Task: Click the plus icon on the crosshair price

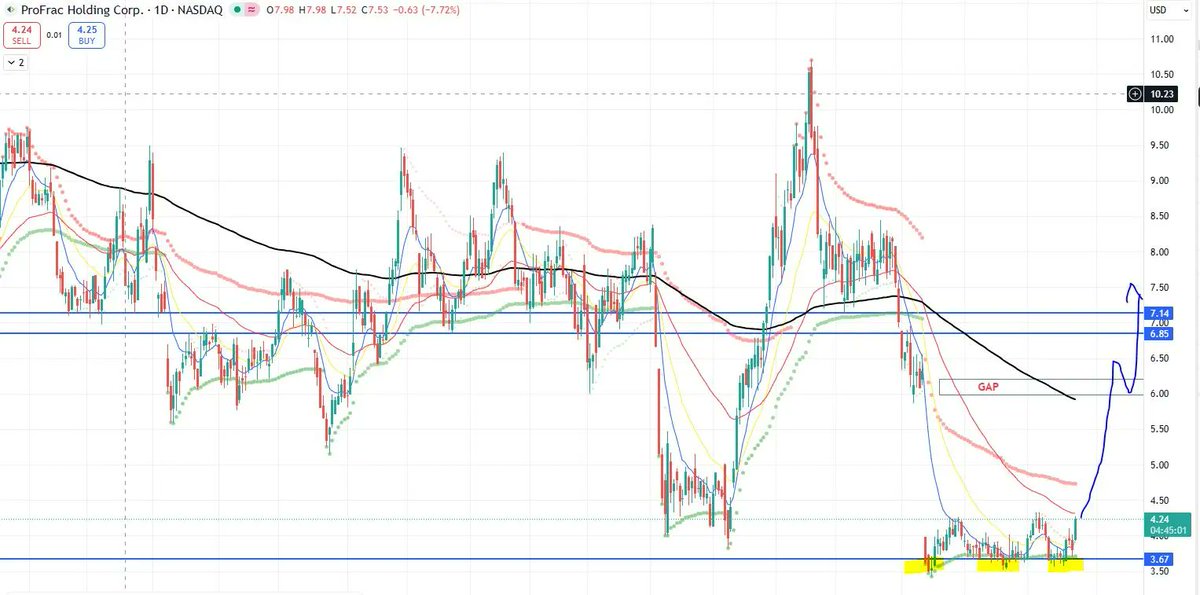Action: [1135, 94]
